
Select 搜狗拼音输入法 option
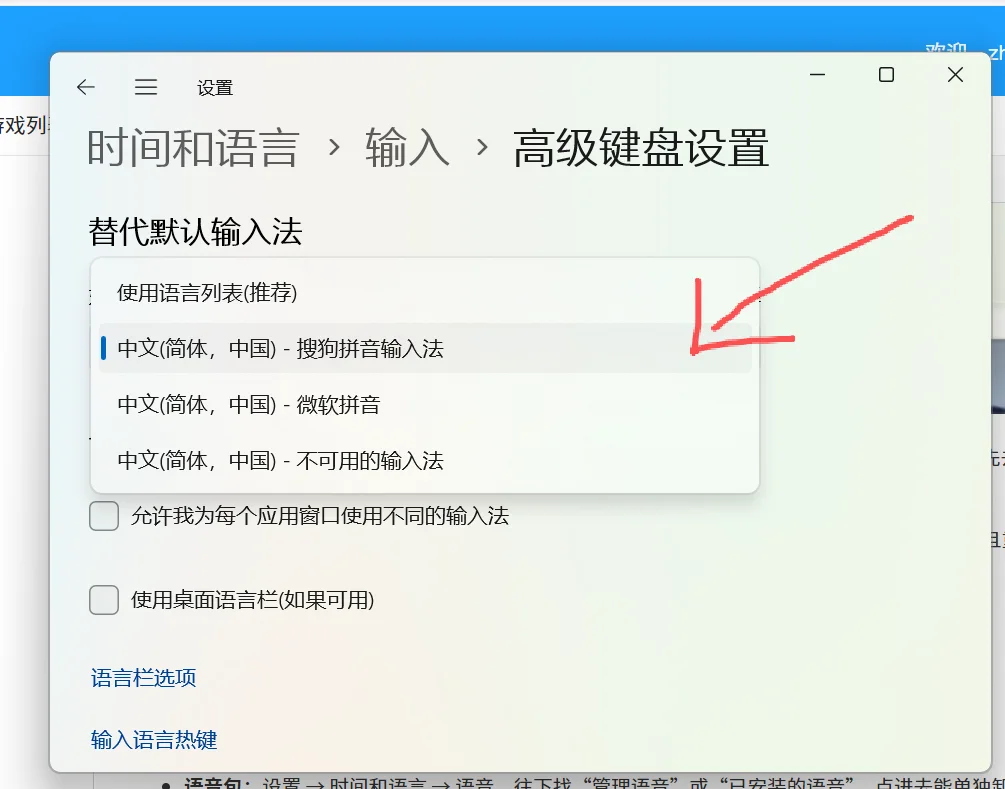pyautogui.click(x=425, y=349)
